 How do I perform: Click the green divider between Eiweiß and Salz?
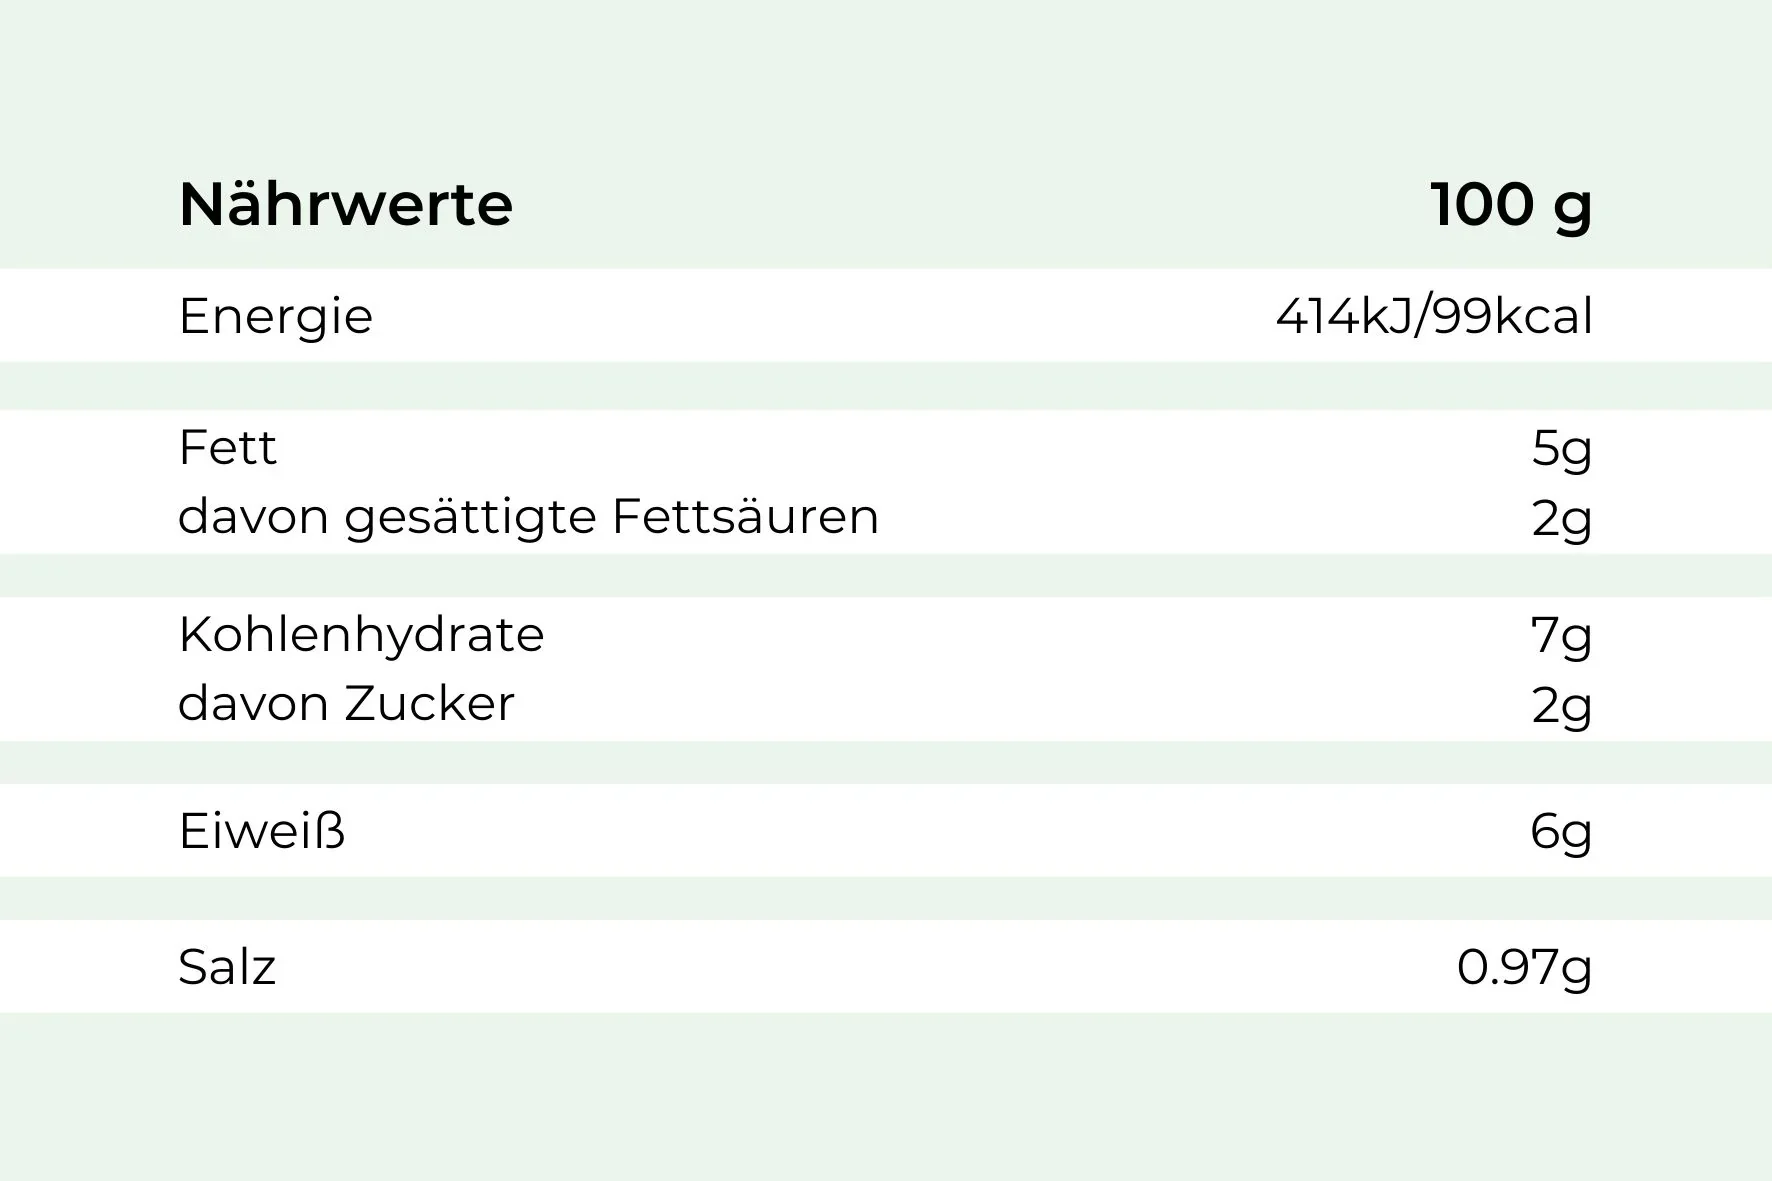[886, 899]
